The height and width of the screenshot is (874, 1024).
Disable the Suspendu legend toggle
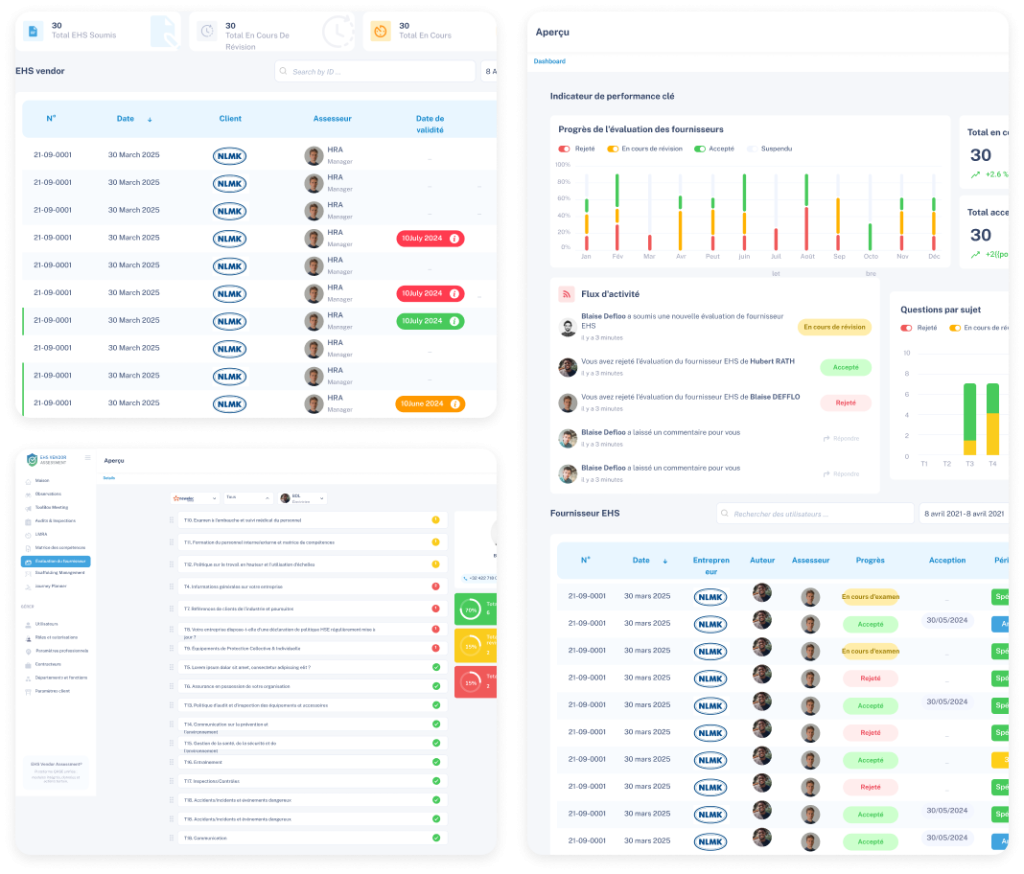(x=751, y=149)
